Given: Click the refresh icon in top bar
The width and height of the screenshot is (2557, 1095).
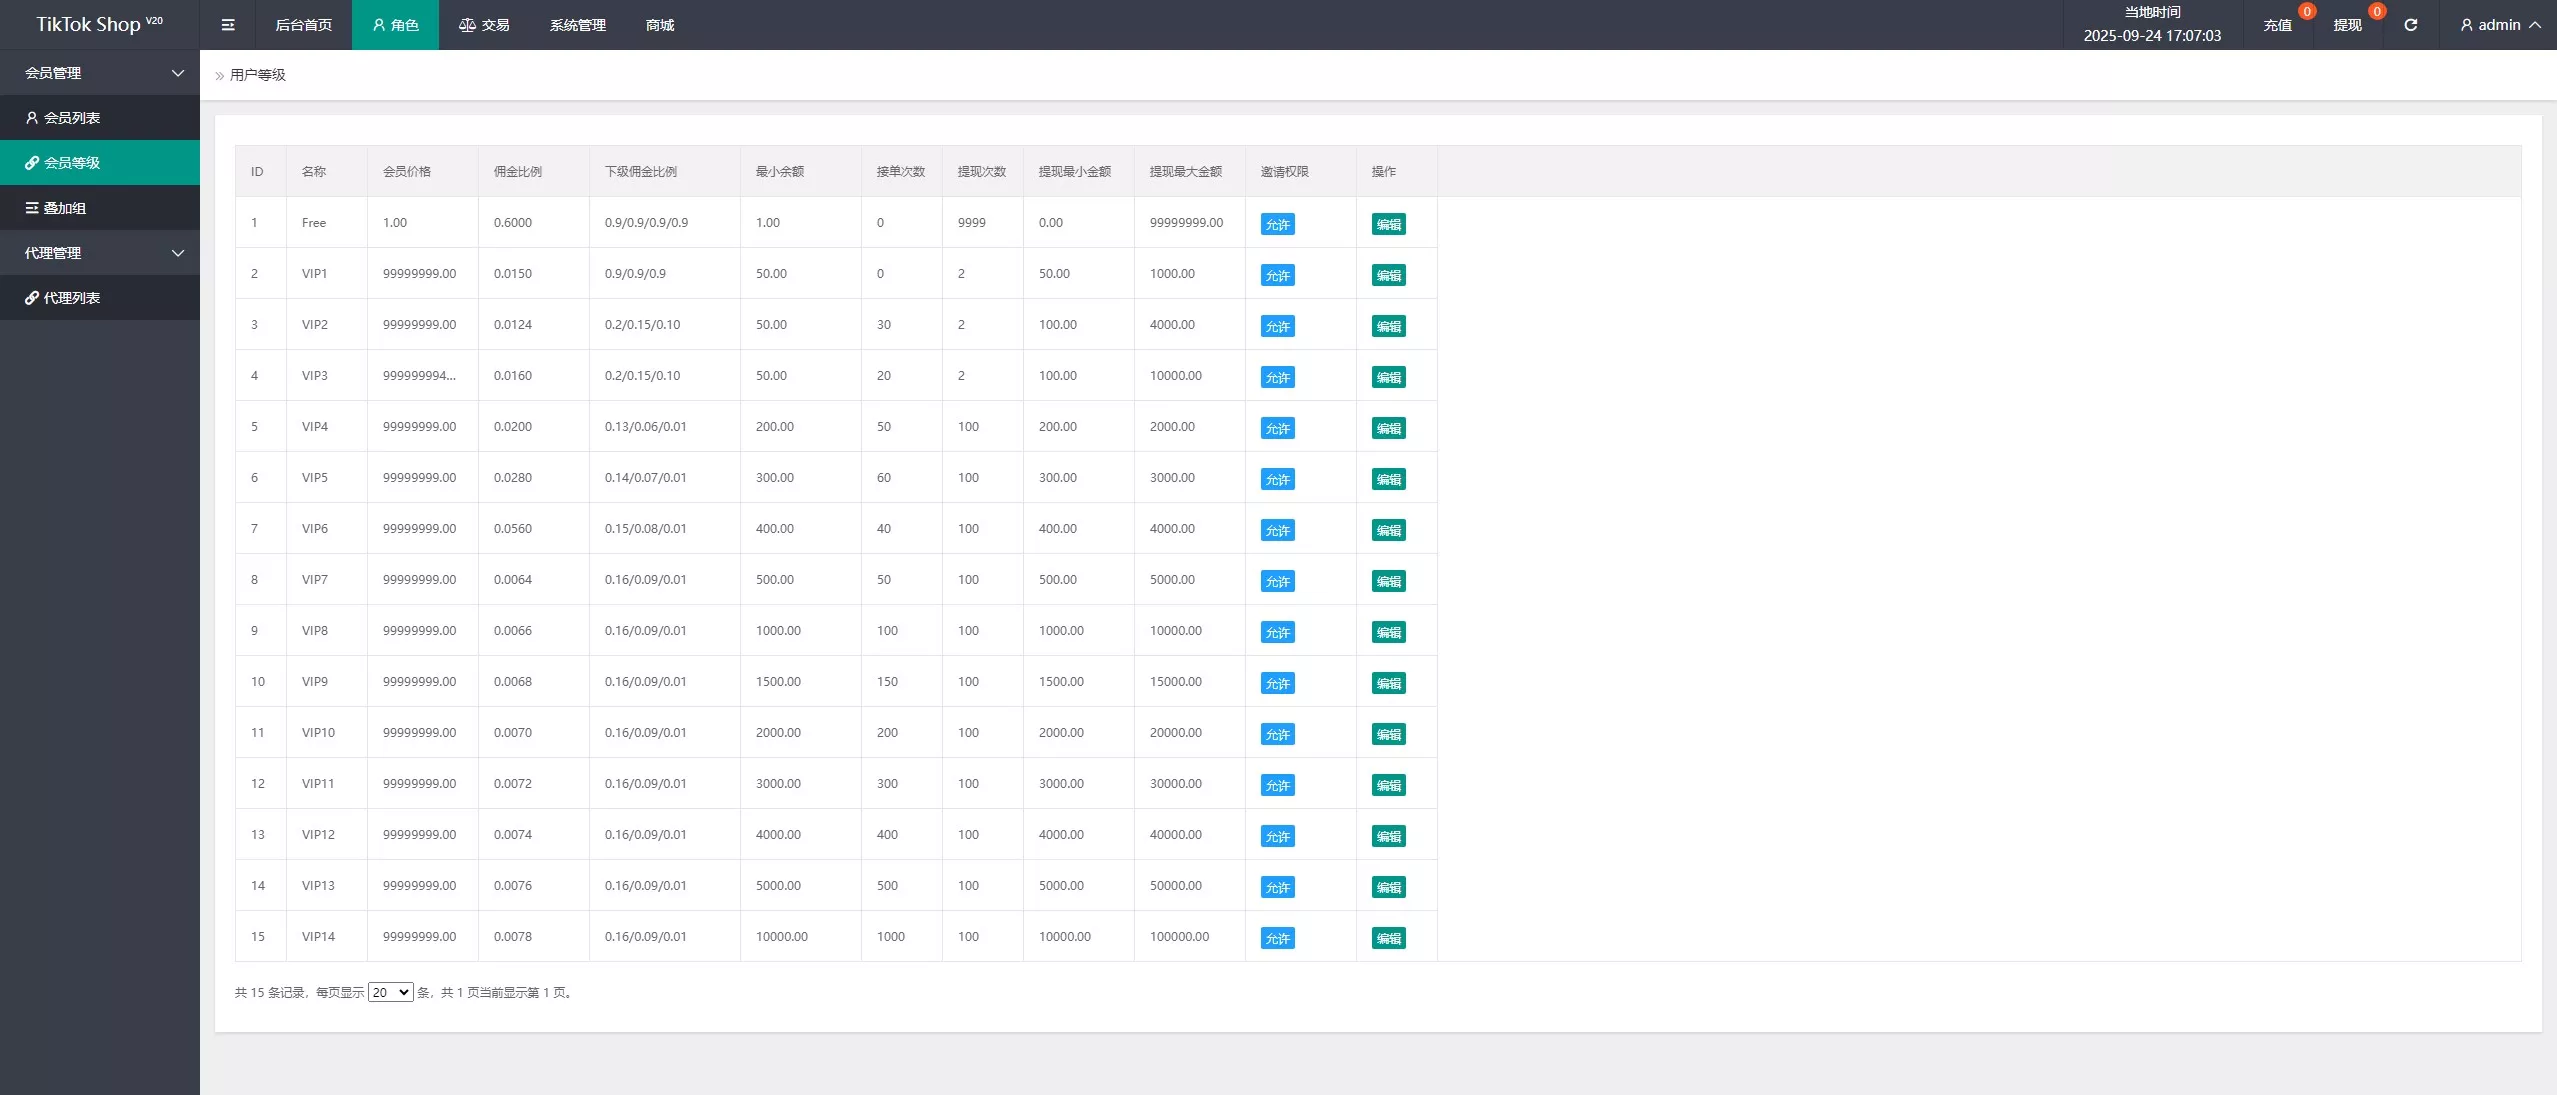Looking at the screenshot, I should [2410, 25].
